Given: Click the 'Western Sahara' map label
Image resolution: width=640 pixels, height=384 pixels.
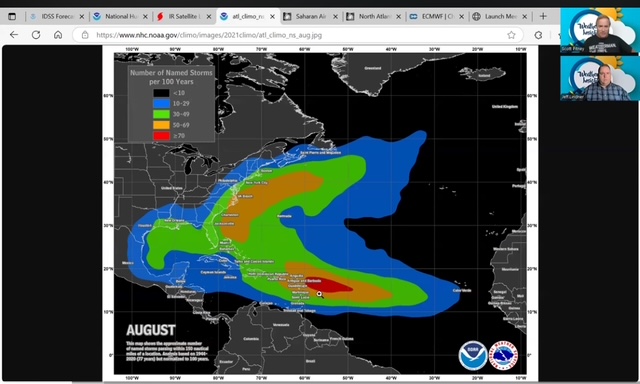Looking at the screenshot, I should 506,249.
